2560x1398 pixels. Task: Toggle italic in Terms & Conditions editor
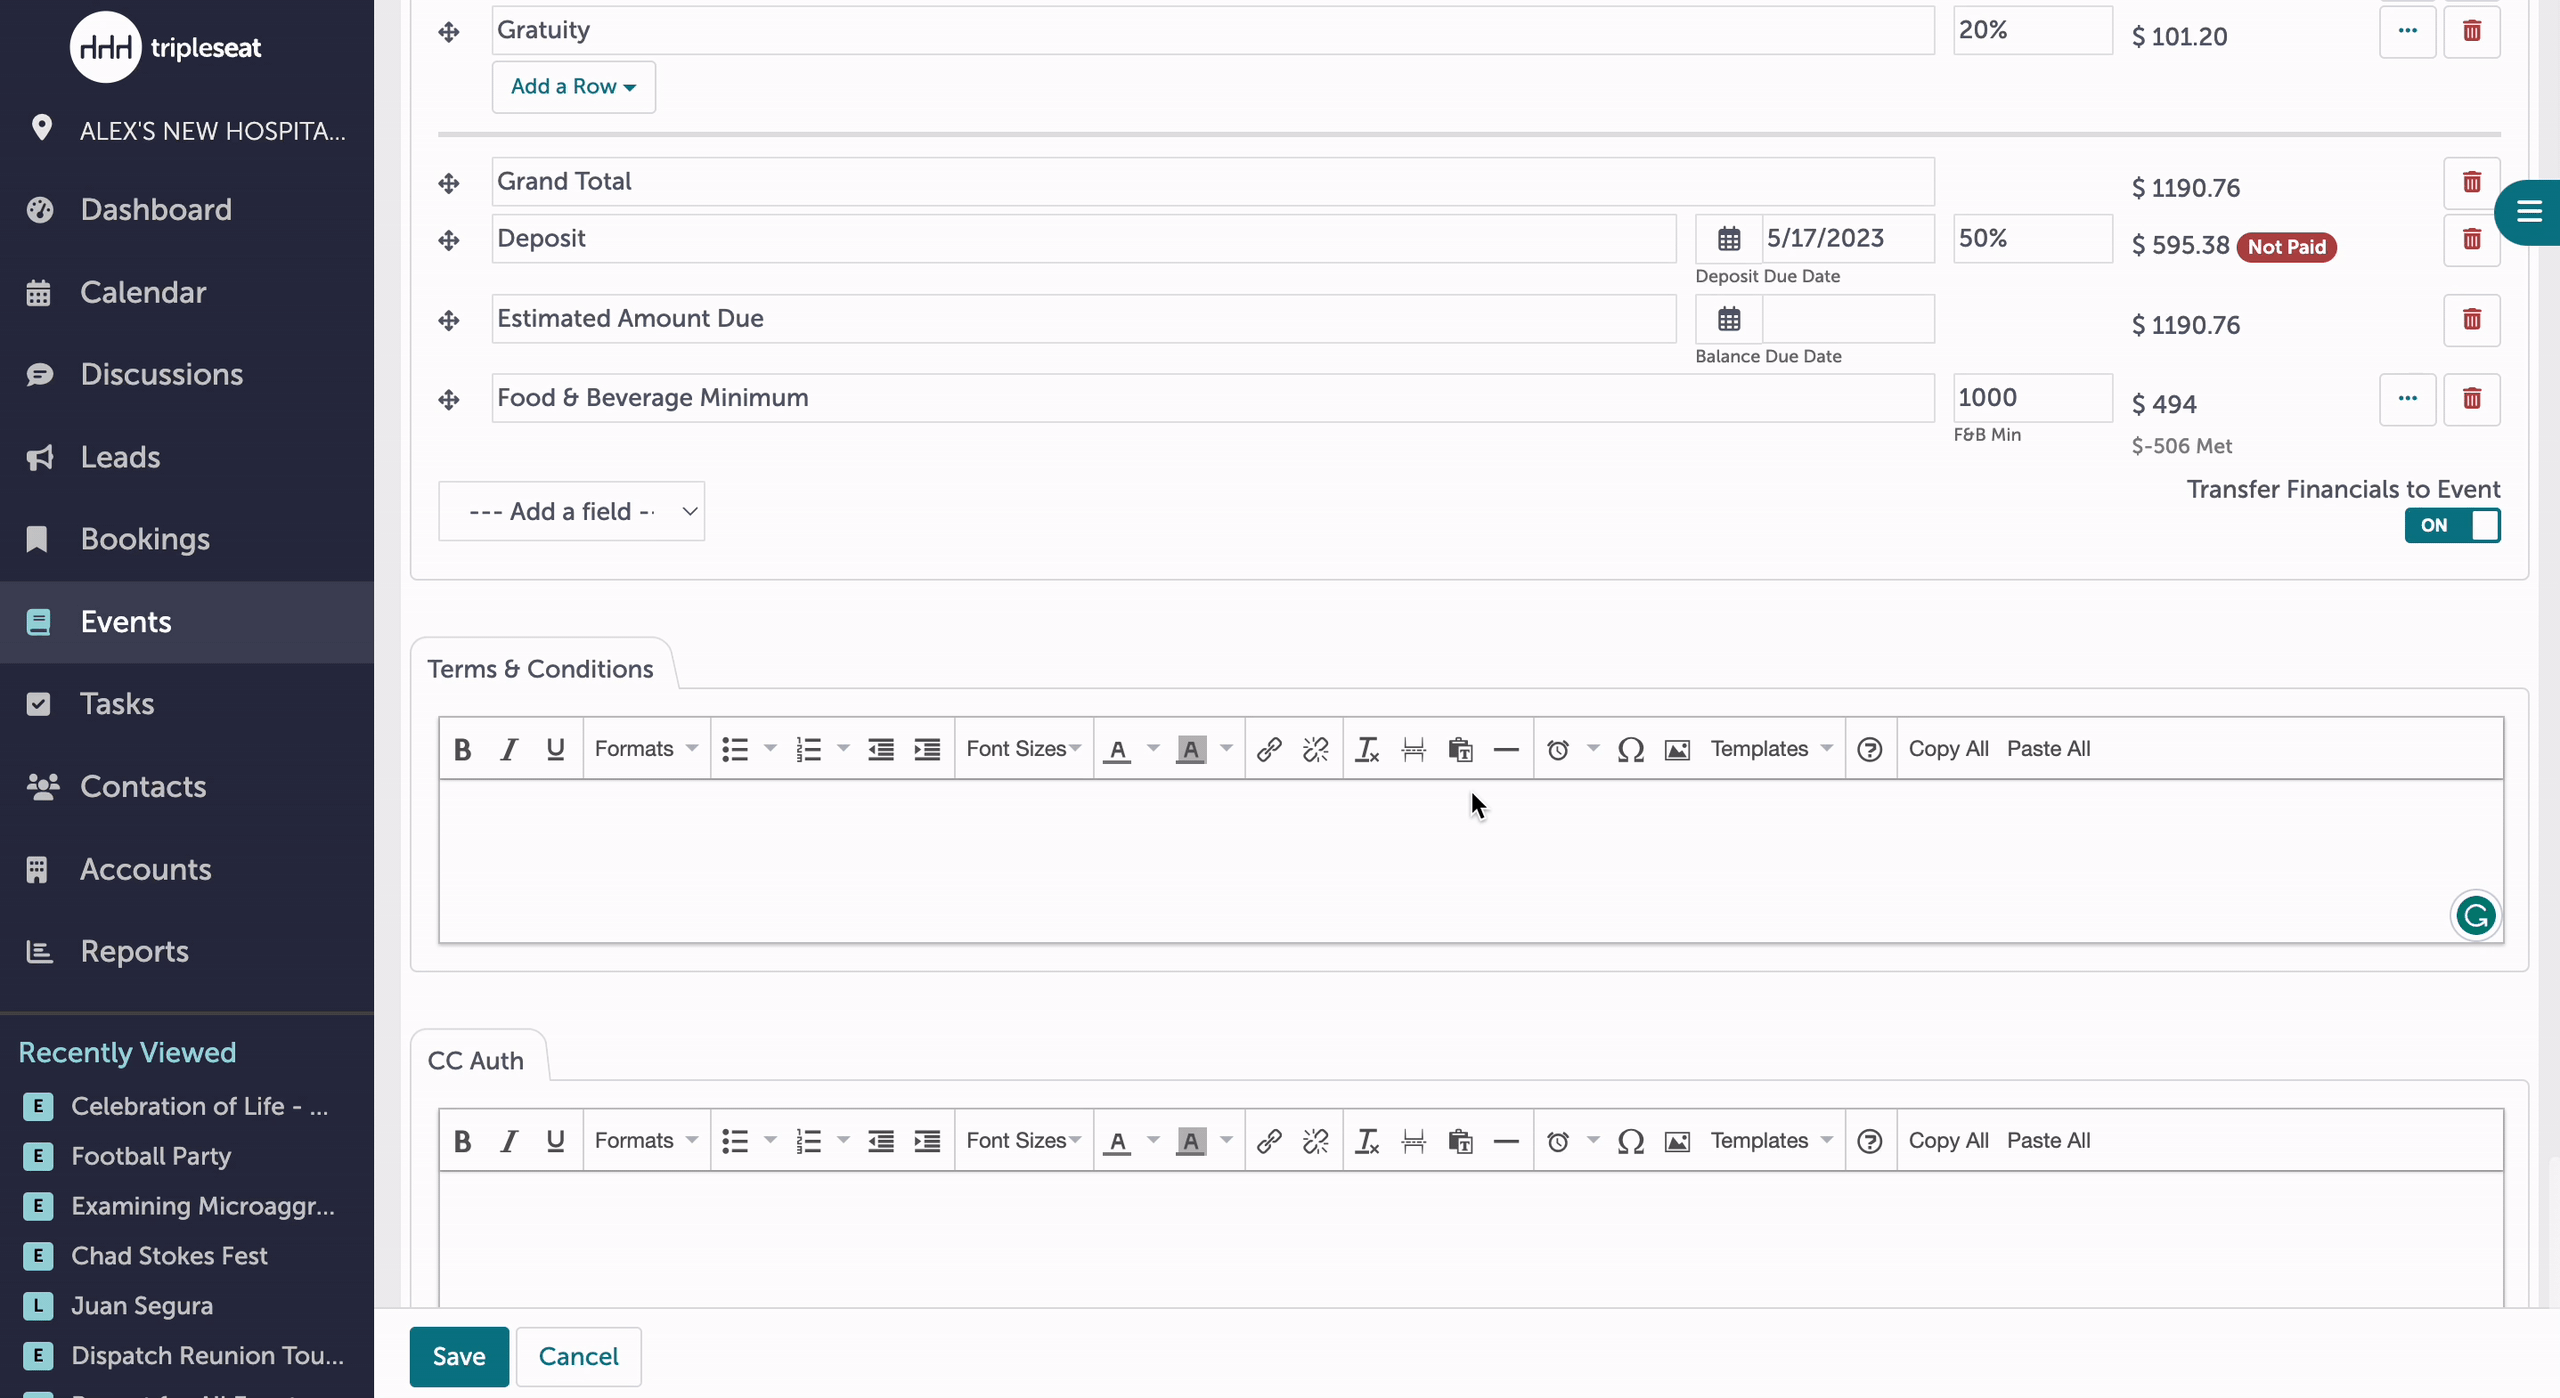coord(509,749)
